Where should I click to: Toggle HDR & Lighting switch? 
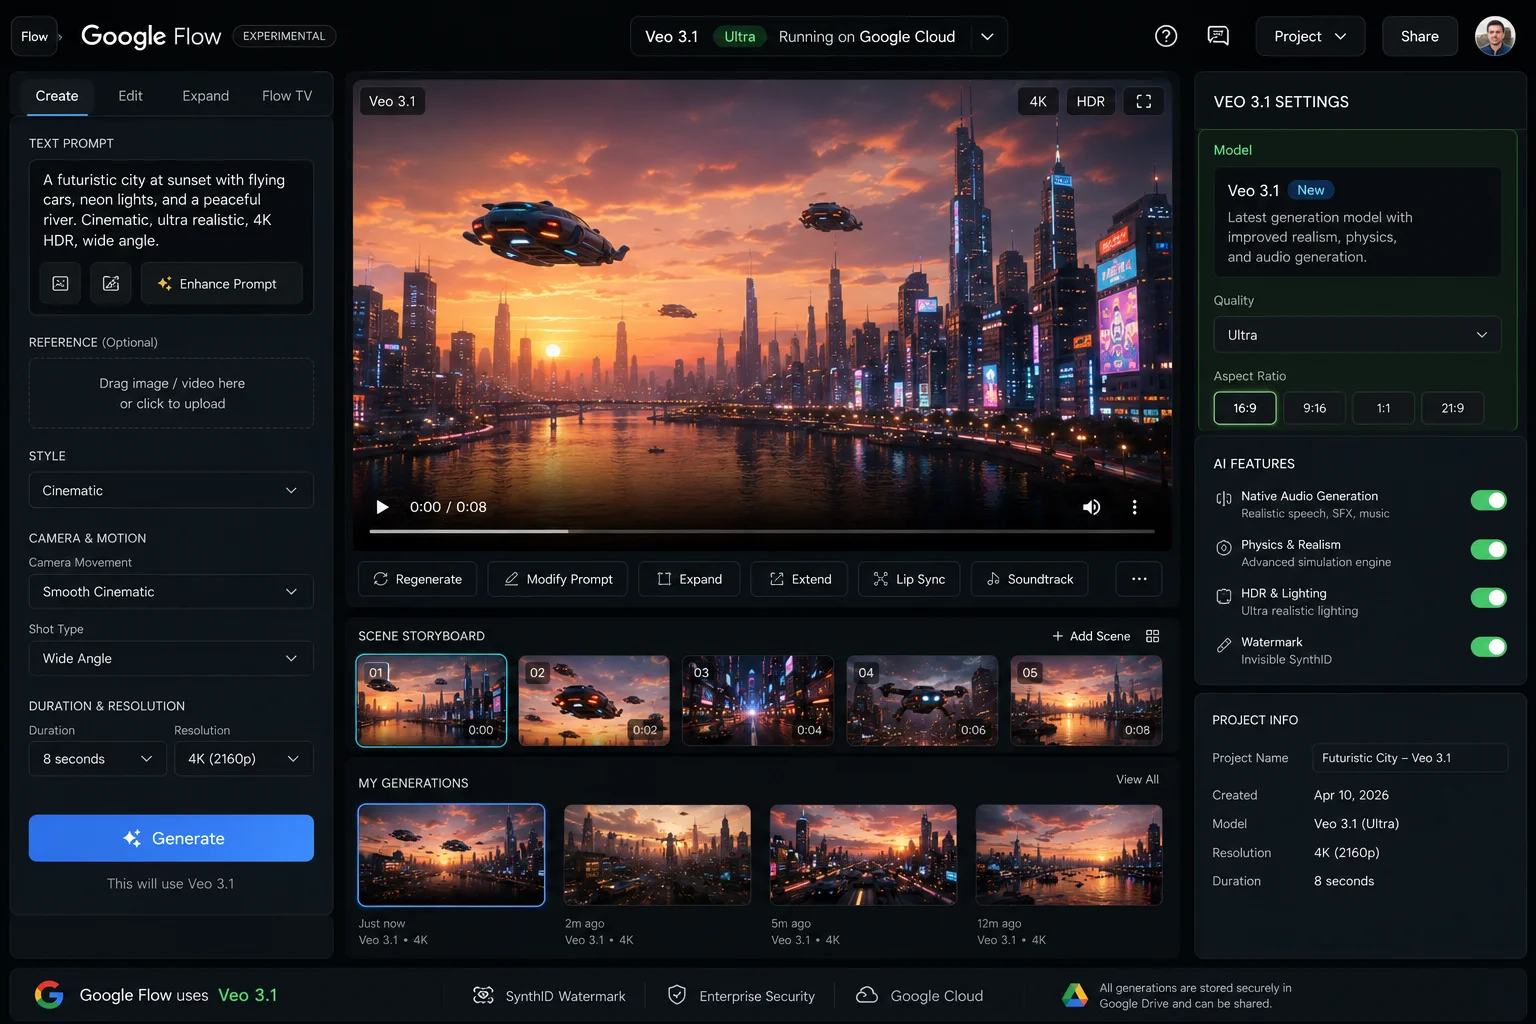[1488, 597]
